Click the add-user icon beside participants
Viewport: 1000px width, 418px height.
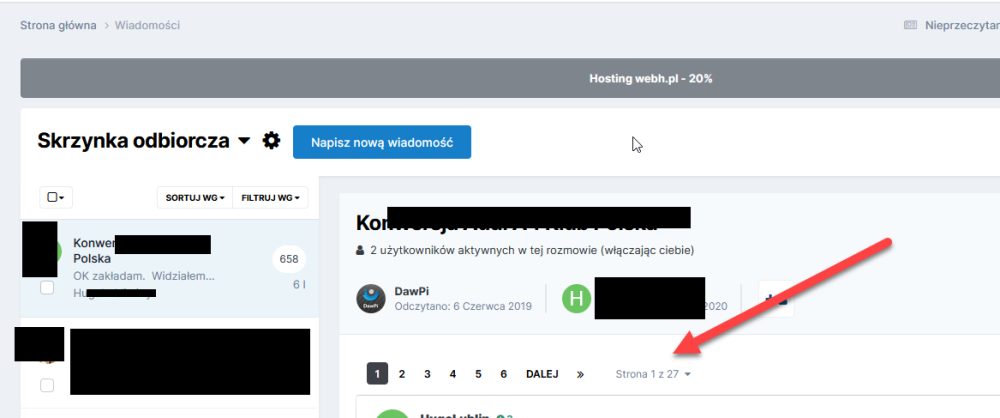click(x=775, y=299)
